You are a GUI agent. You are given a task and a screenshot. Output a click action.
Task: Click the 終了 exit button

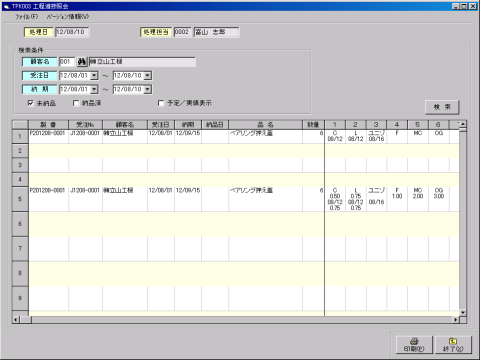pyautogui.click(x=453, y=345)
